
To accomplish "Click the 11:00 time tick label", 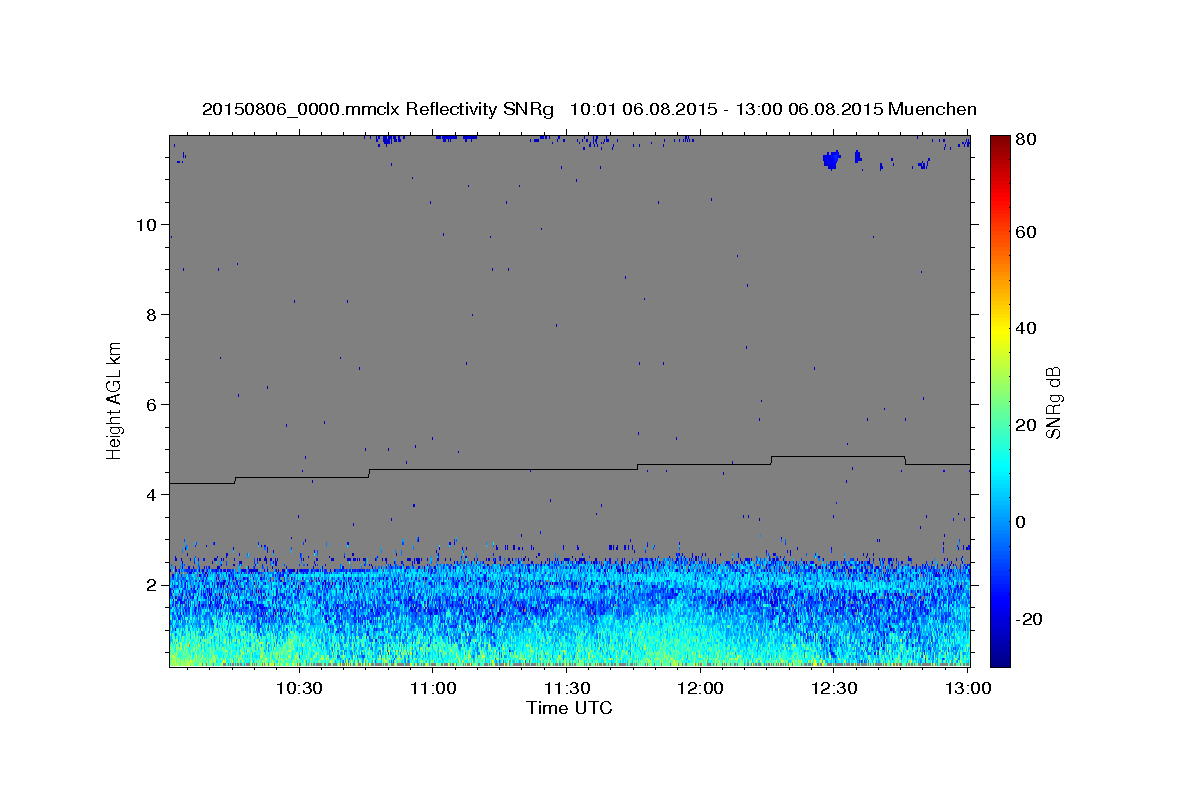I will [x=433, y=689].
